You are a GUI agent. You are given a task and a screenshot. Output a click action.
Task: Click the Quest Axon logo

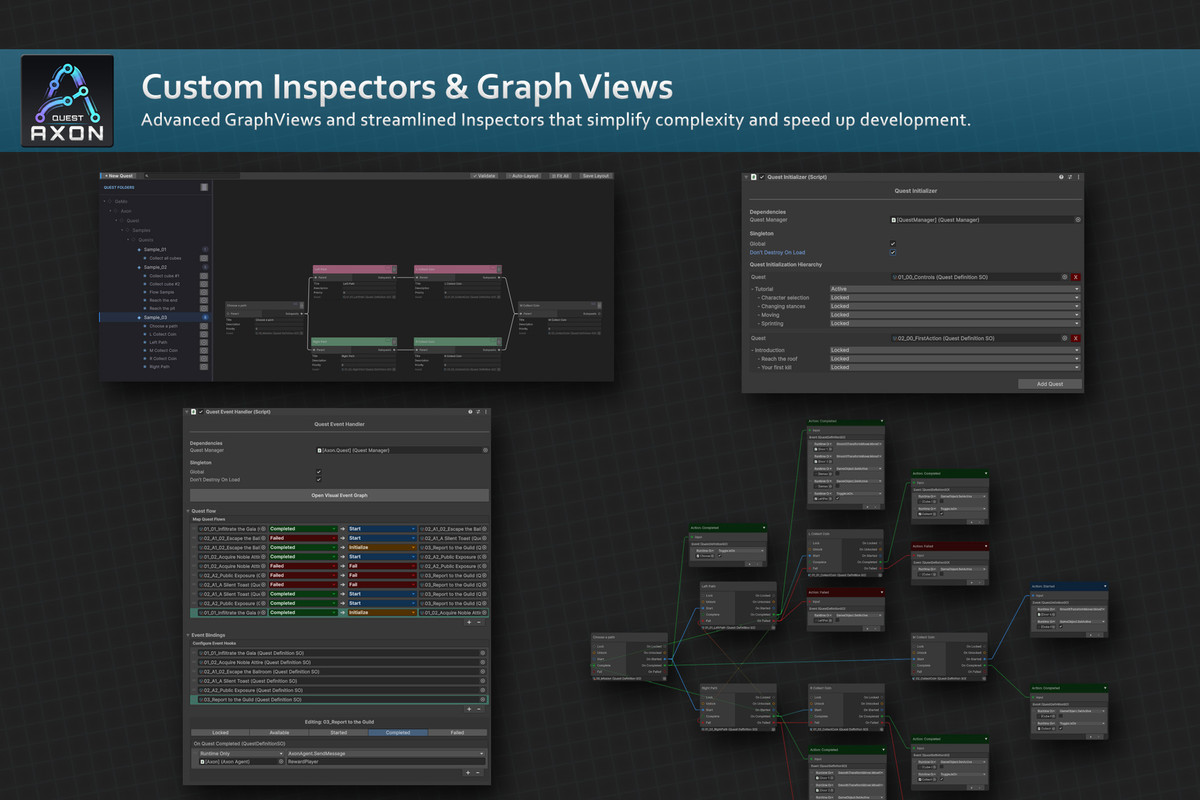click(x=67, y=101)
